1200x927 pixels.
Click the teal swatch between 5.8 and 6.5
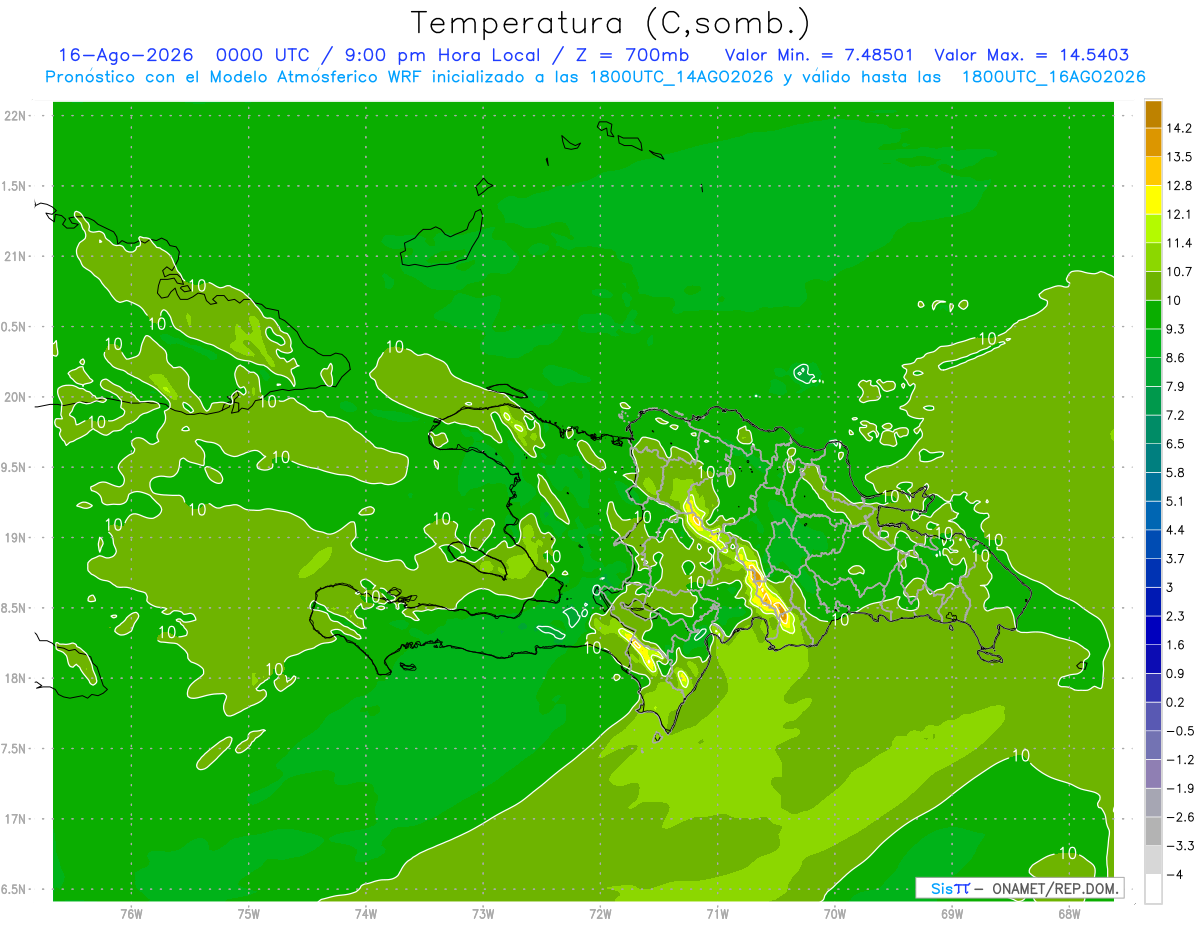pyautogui.click(x=1153, y=458)
